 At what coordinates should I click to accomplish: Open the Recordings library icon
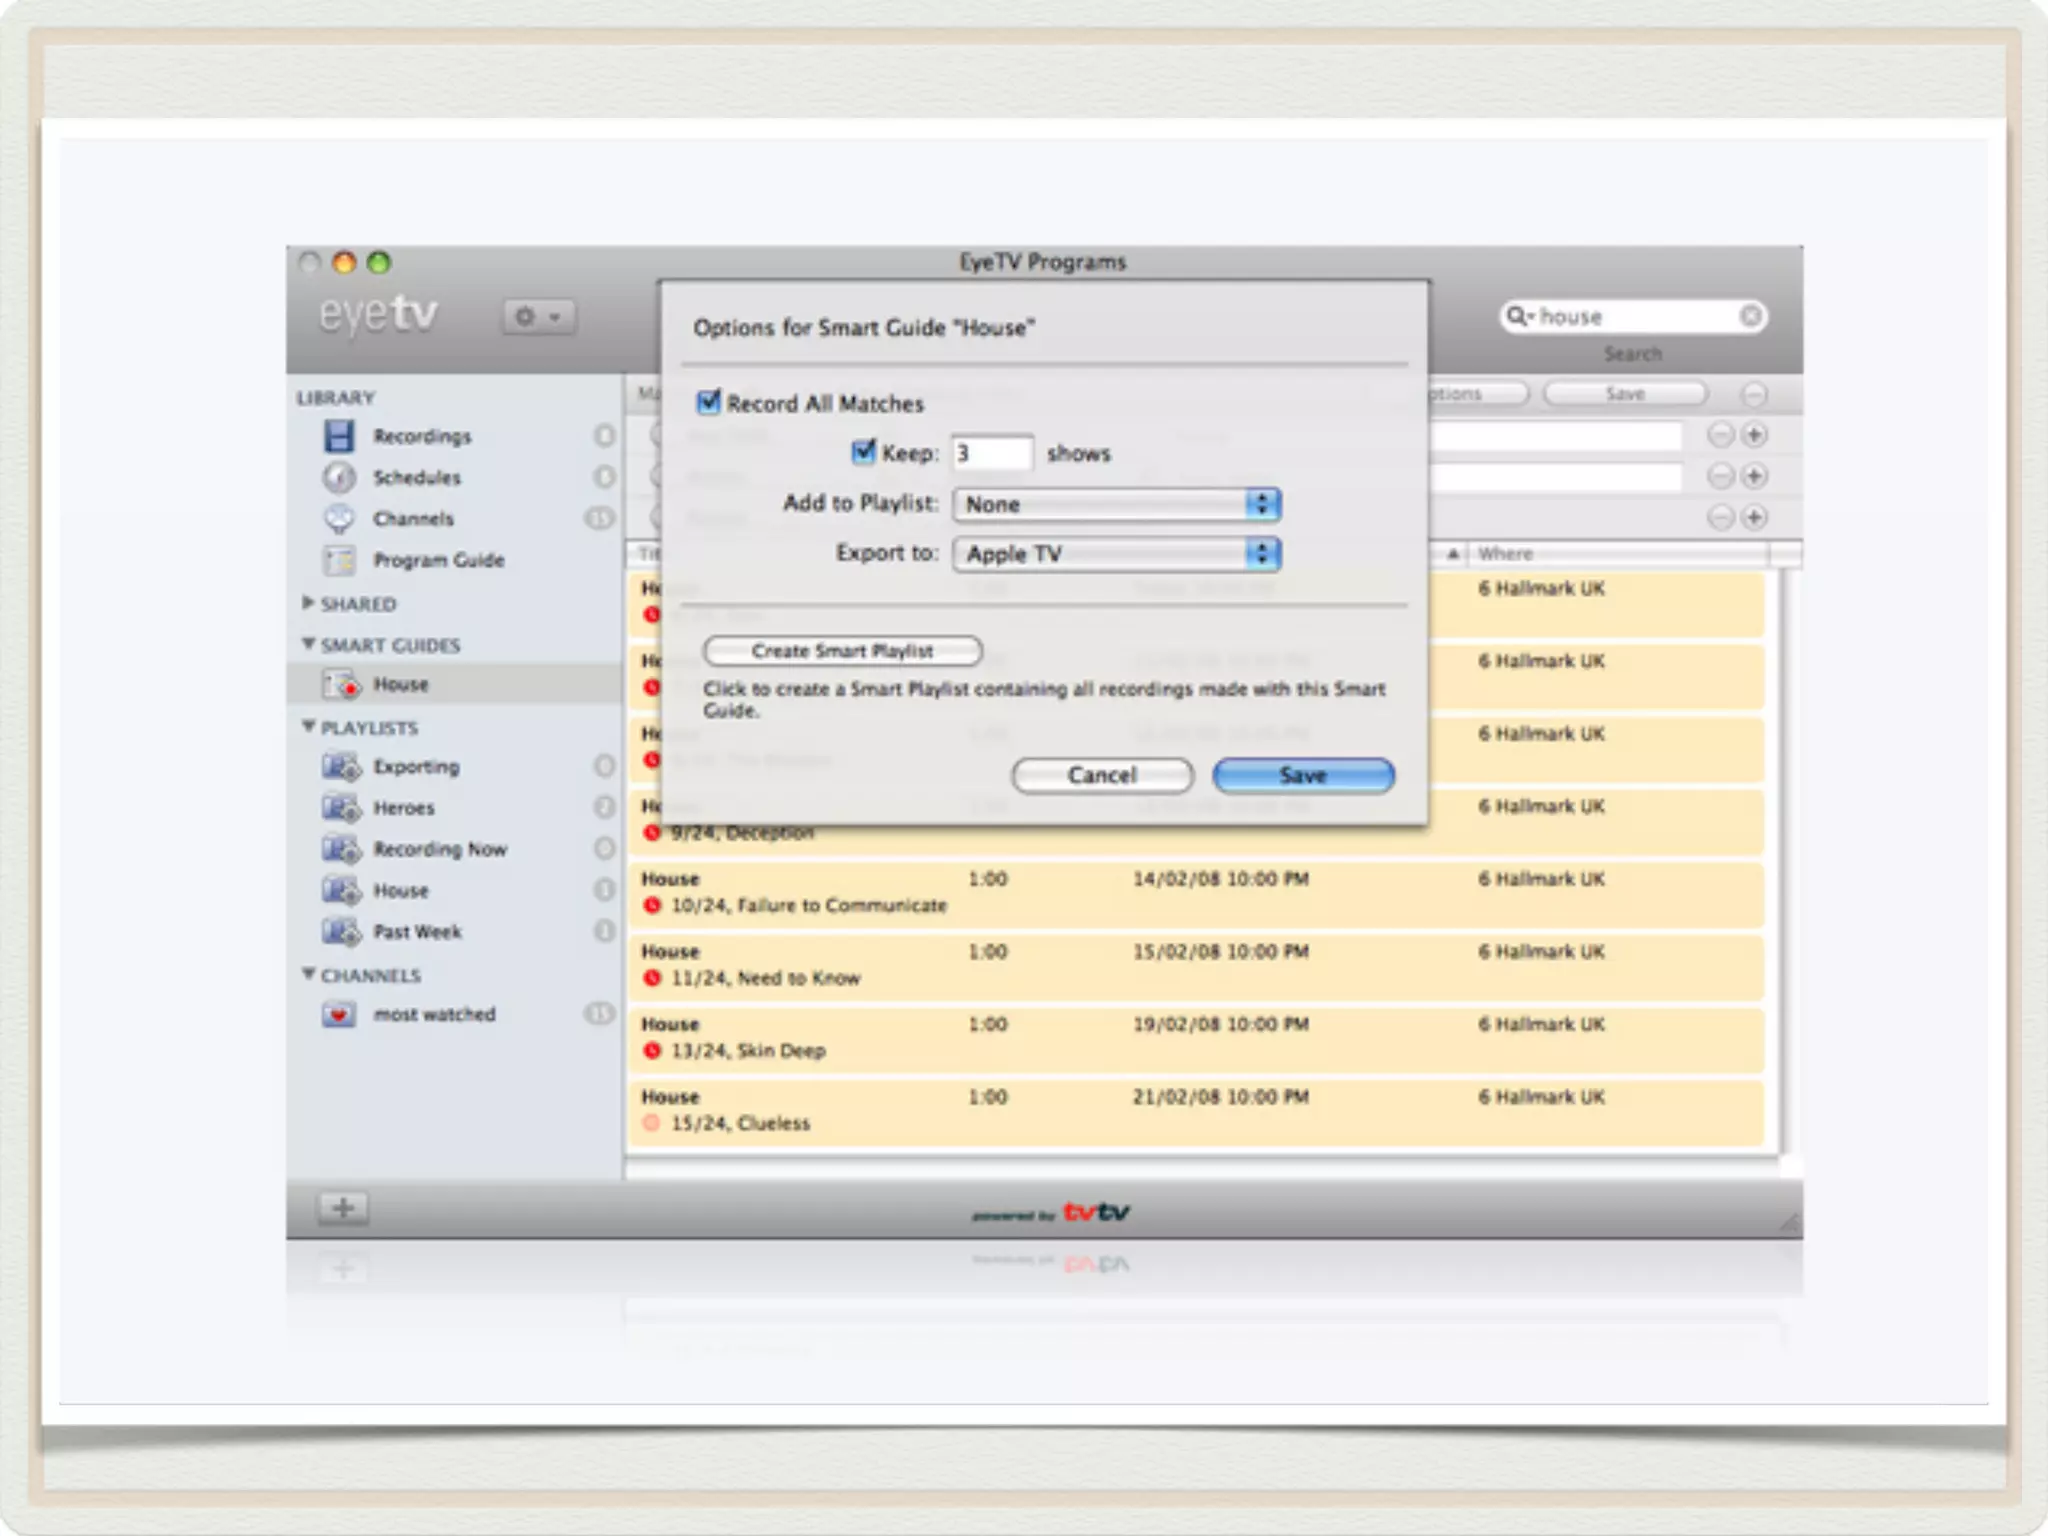(339, 436)
